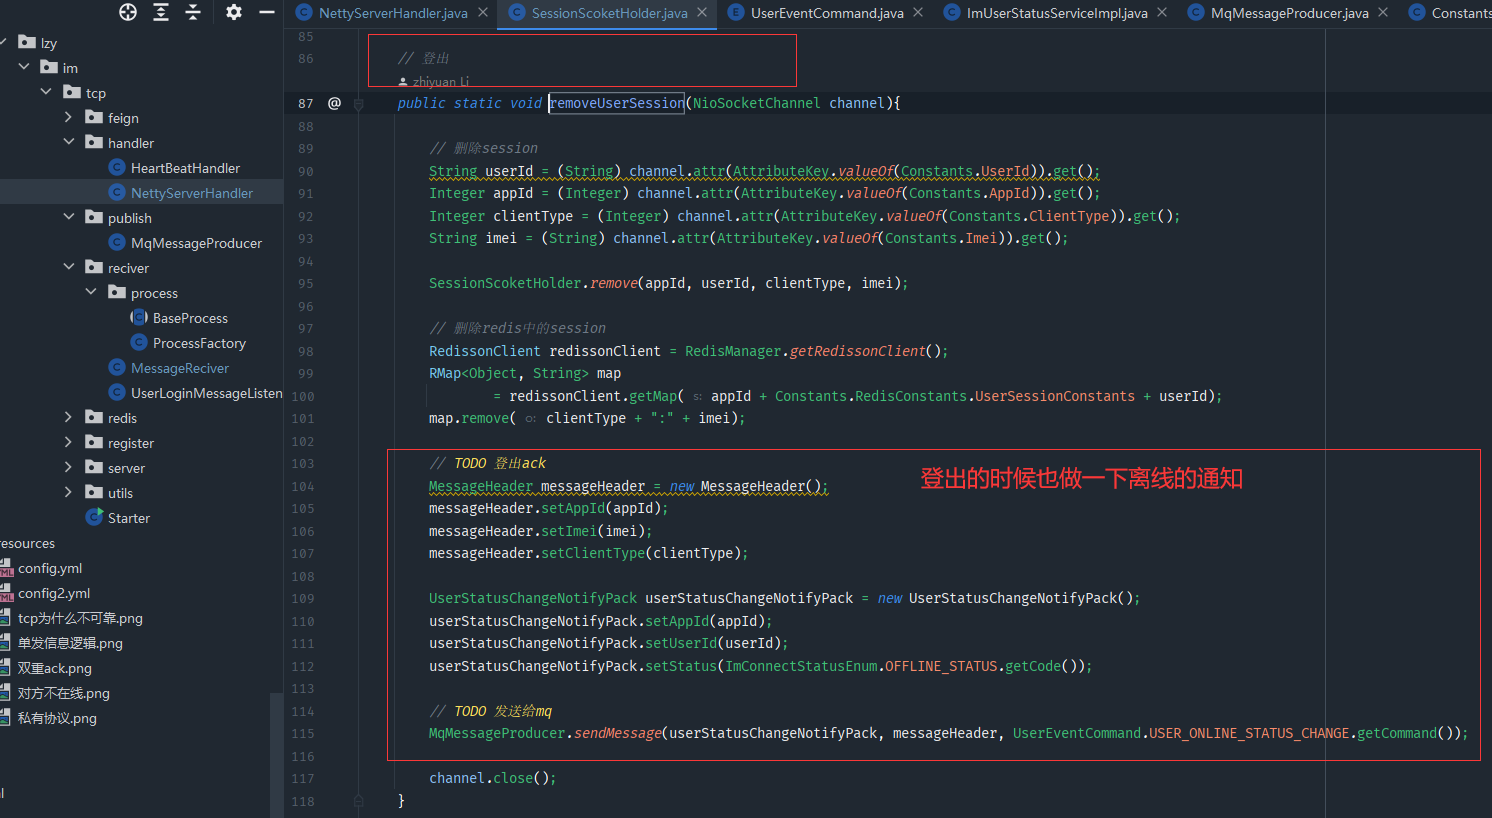Close the ImUserStatusServiceImpl.java tab
The image size is (1492, 818).
tap(1162, 12)
